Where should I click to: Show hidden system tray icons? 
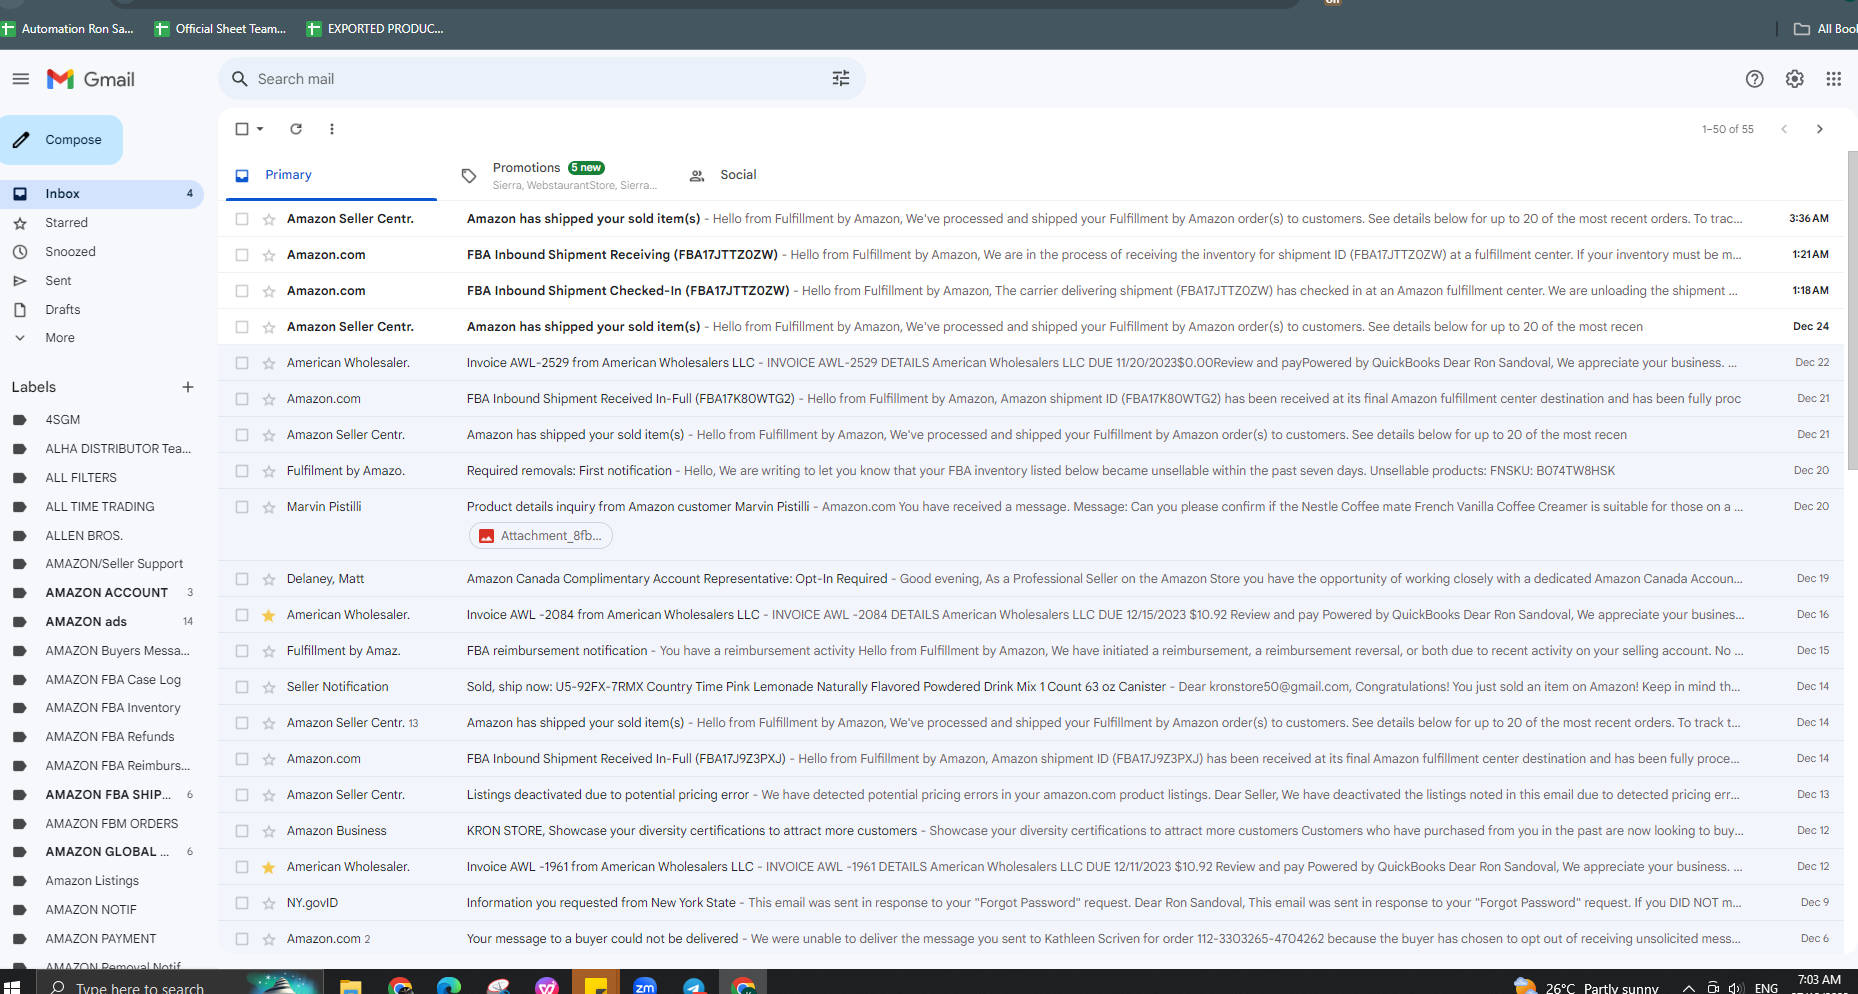click(x=1688, y=988)
